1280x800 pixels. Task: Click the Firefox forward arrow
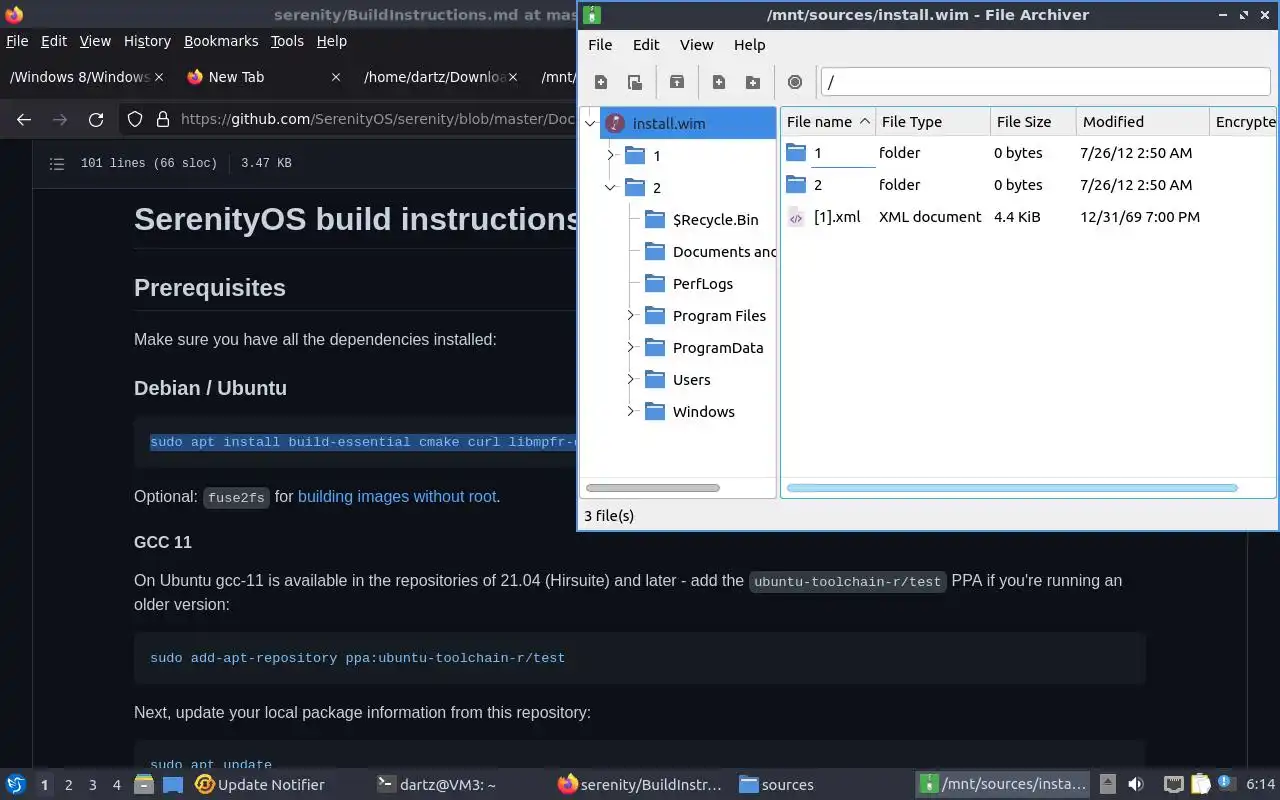pyautogui.click(x=60, y=119)
